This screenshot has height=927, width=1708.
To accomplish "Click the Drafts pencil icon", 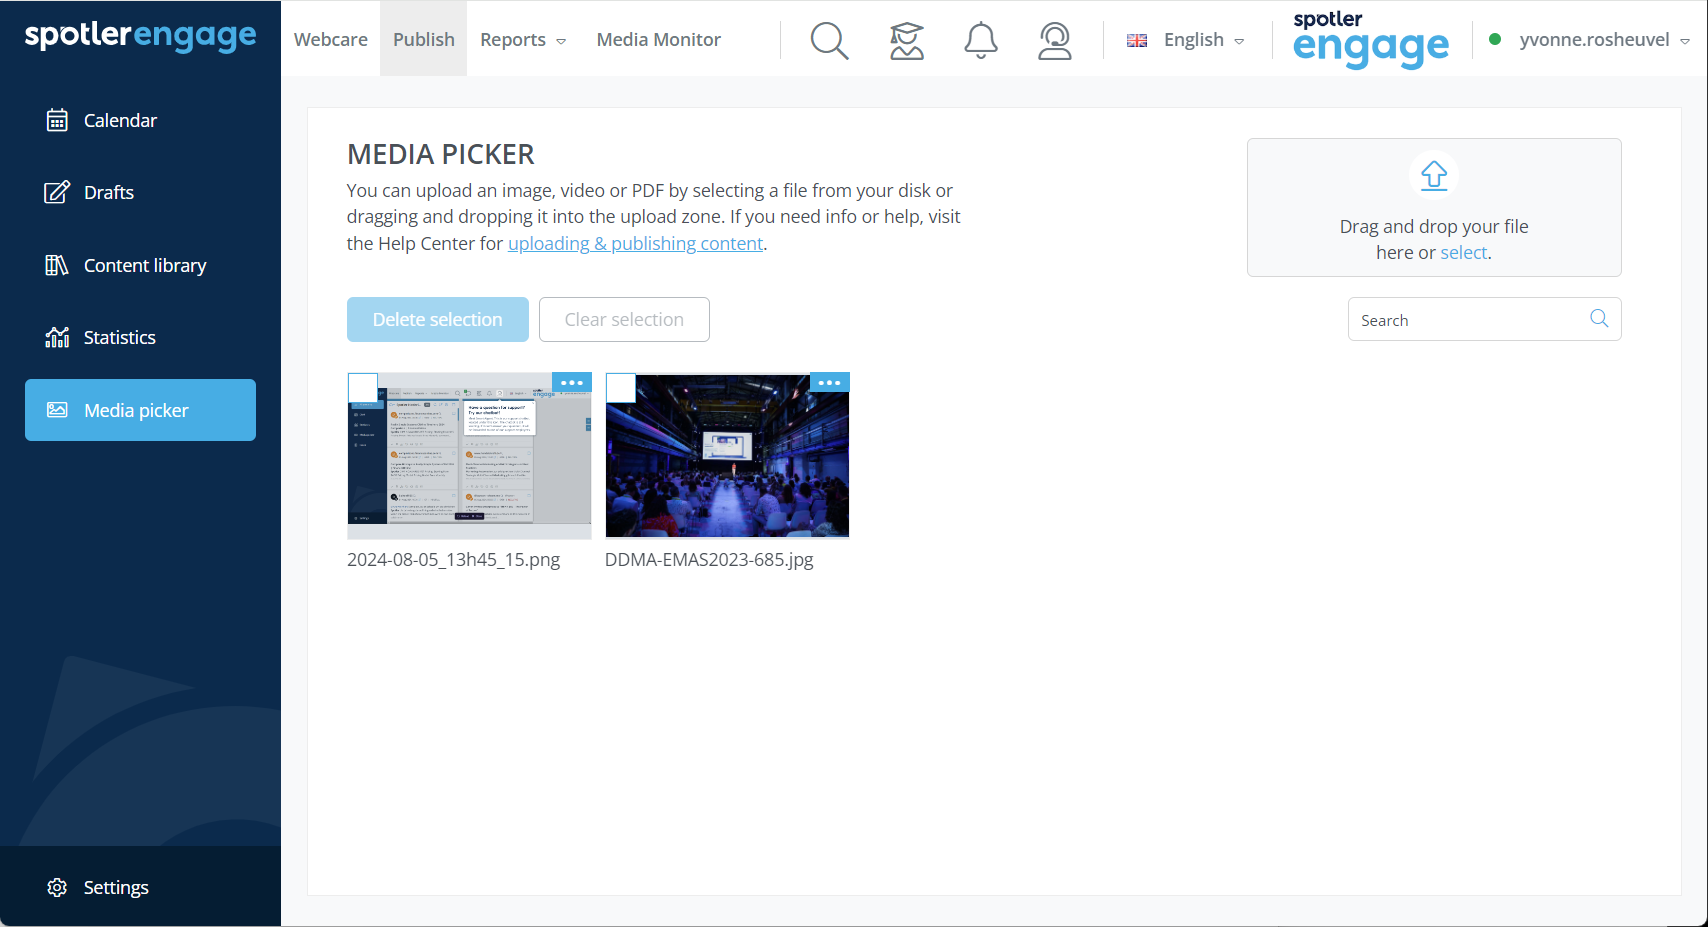I will click(x=57, y=192).
